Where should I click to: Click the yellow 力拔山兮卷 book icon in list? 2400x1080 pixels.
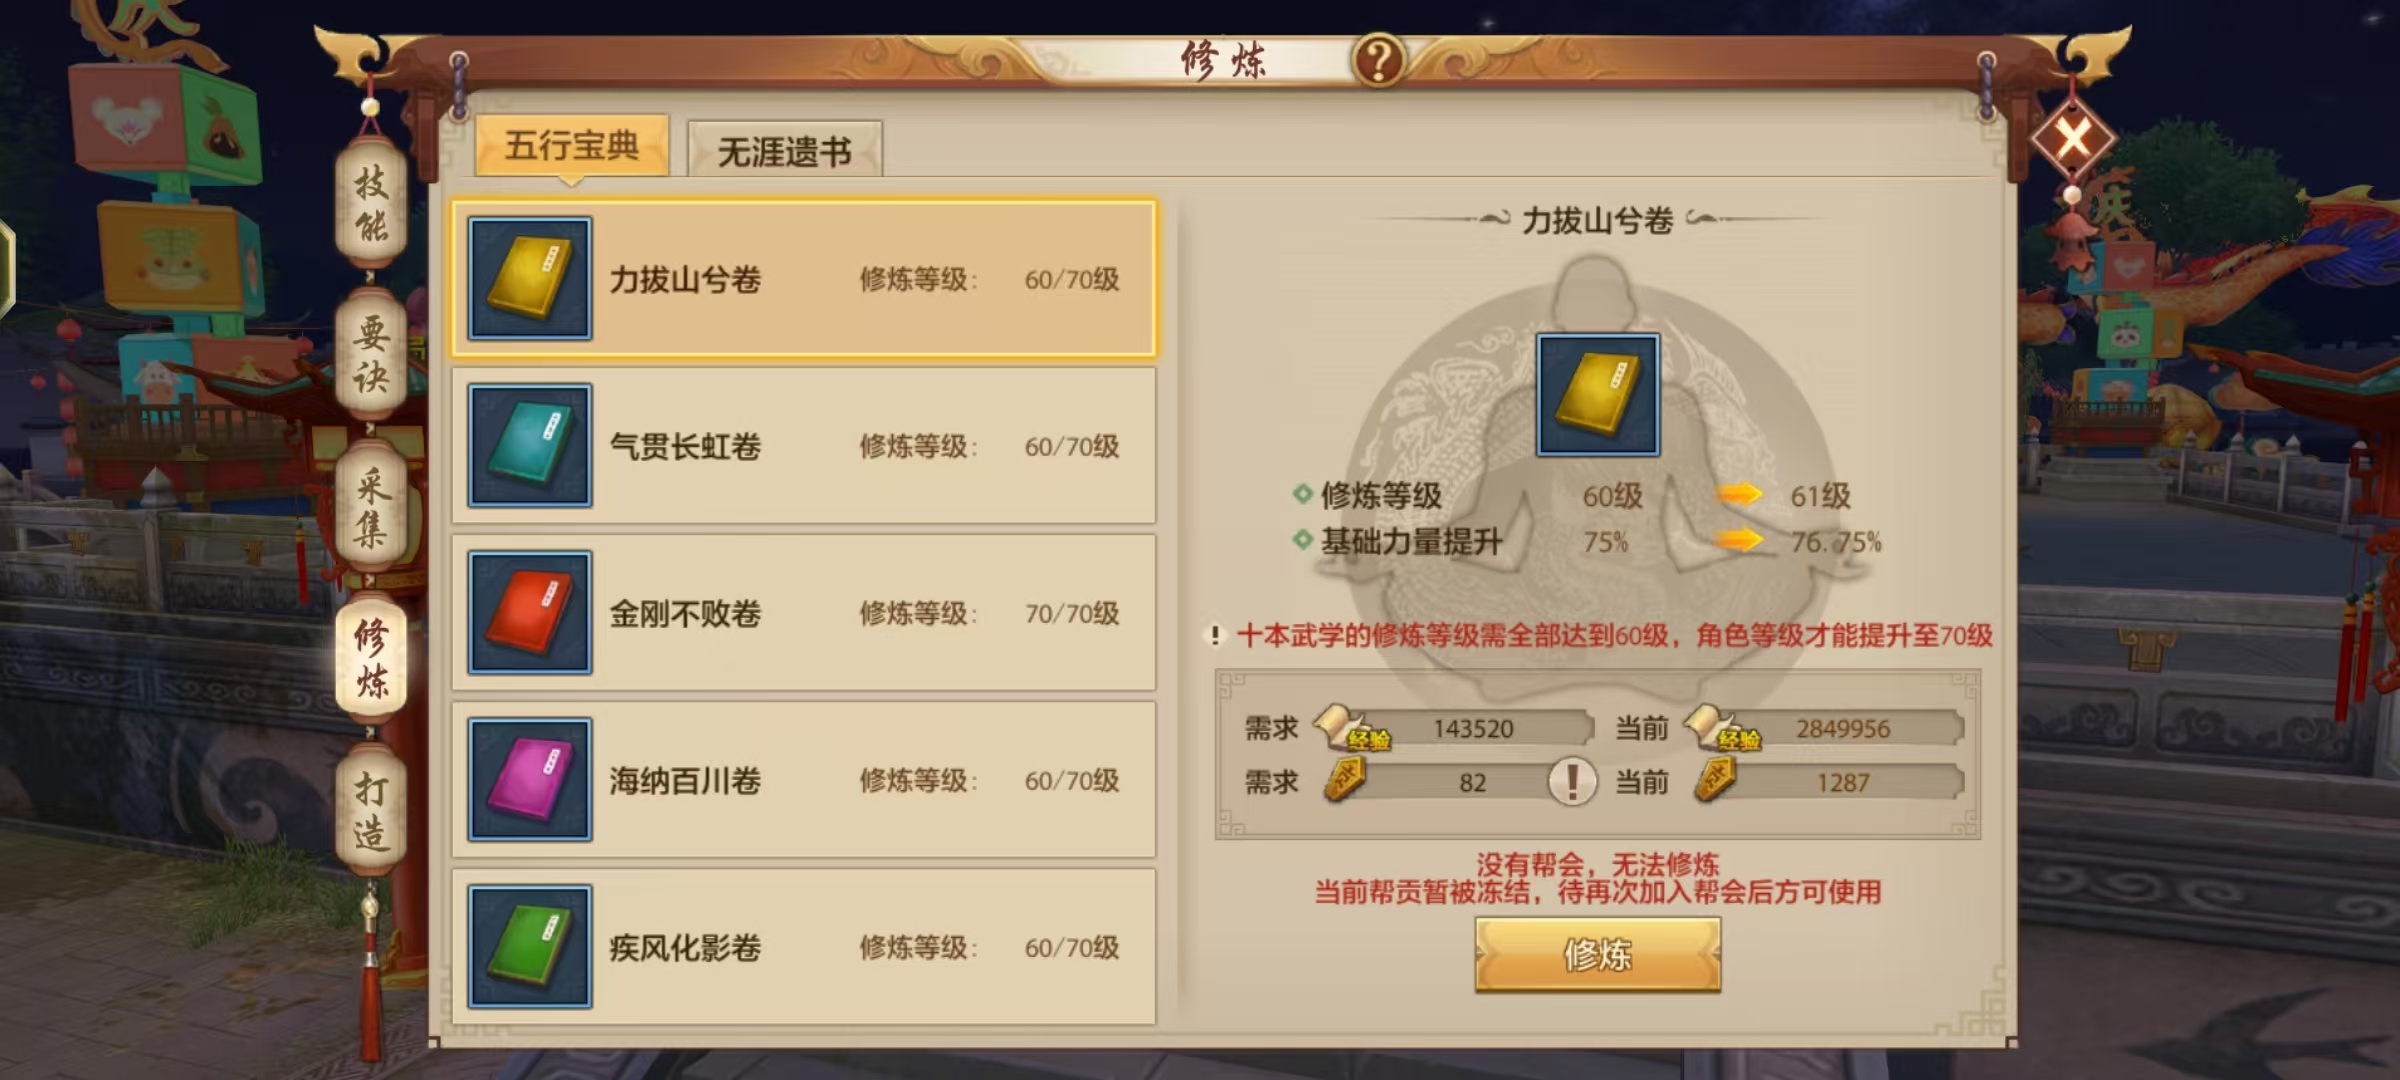click(530, 279)
